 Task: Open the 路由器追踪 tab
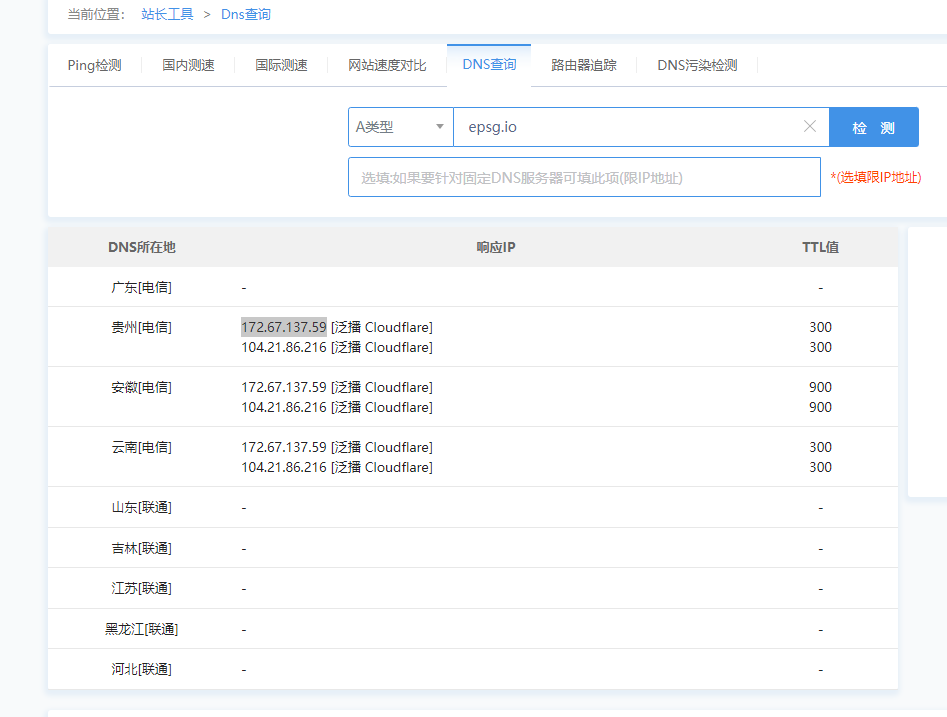tap(583, 64)
